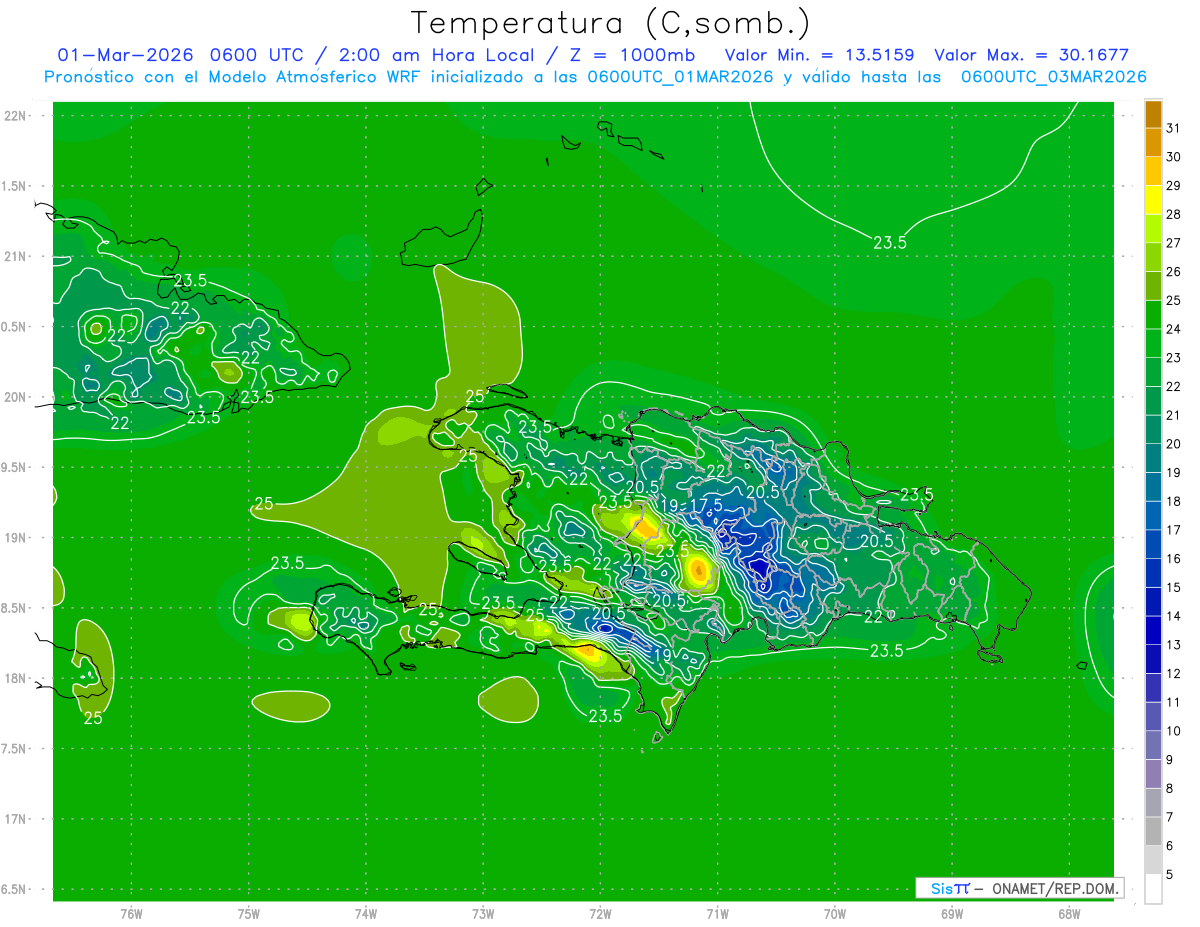
Task: Pick the blue legend band between 16 and 17
Action: (1153, 544)
